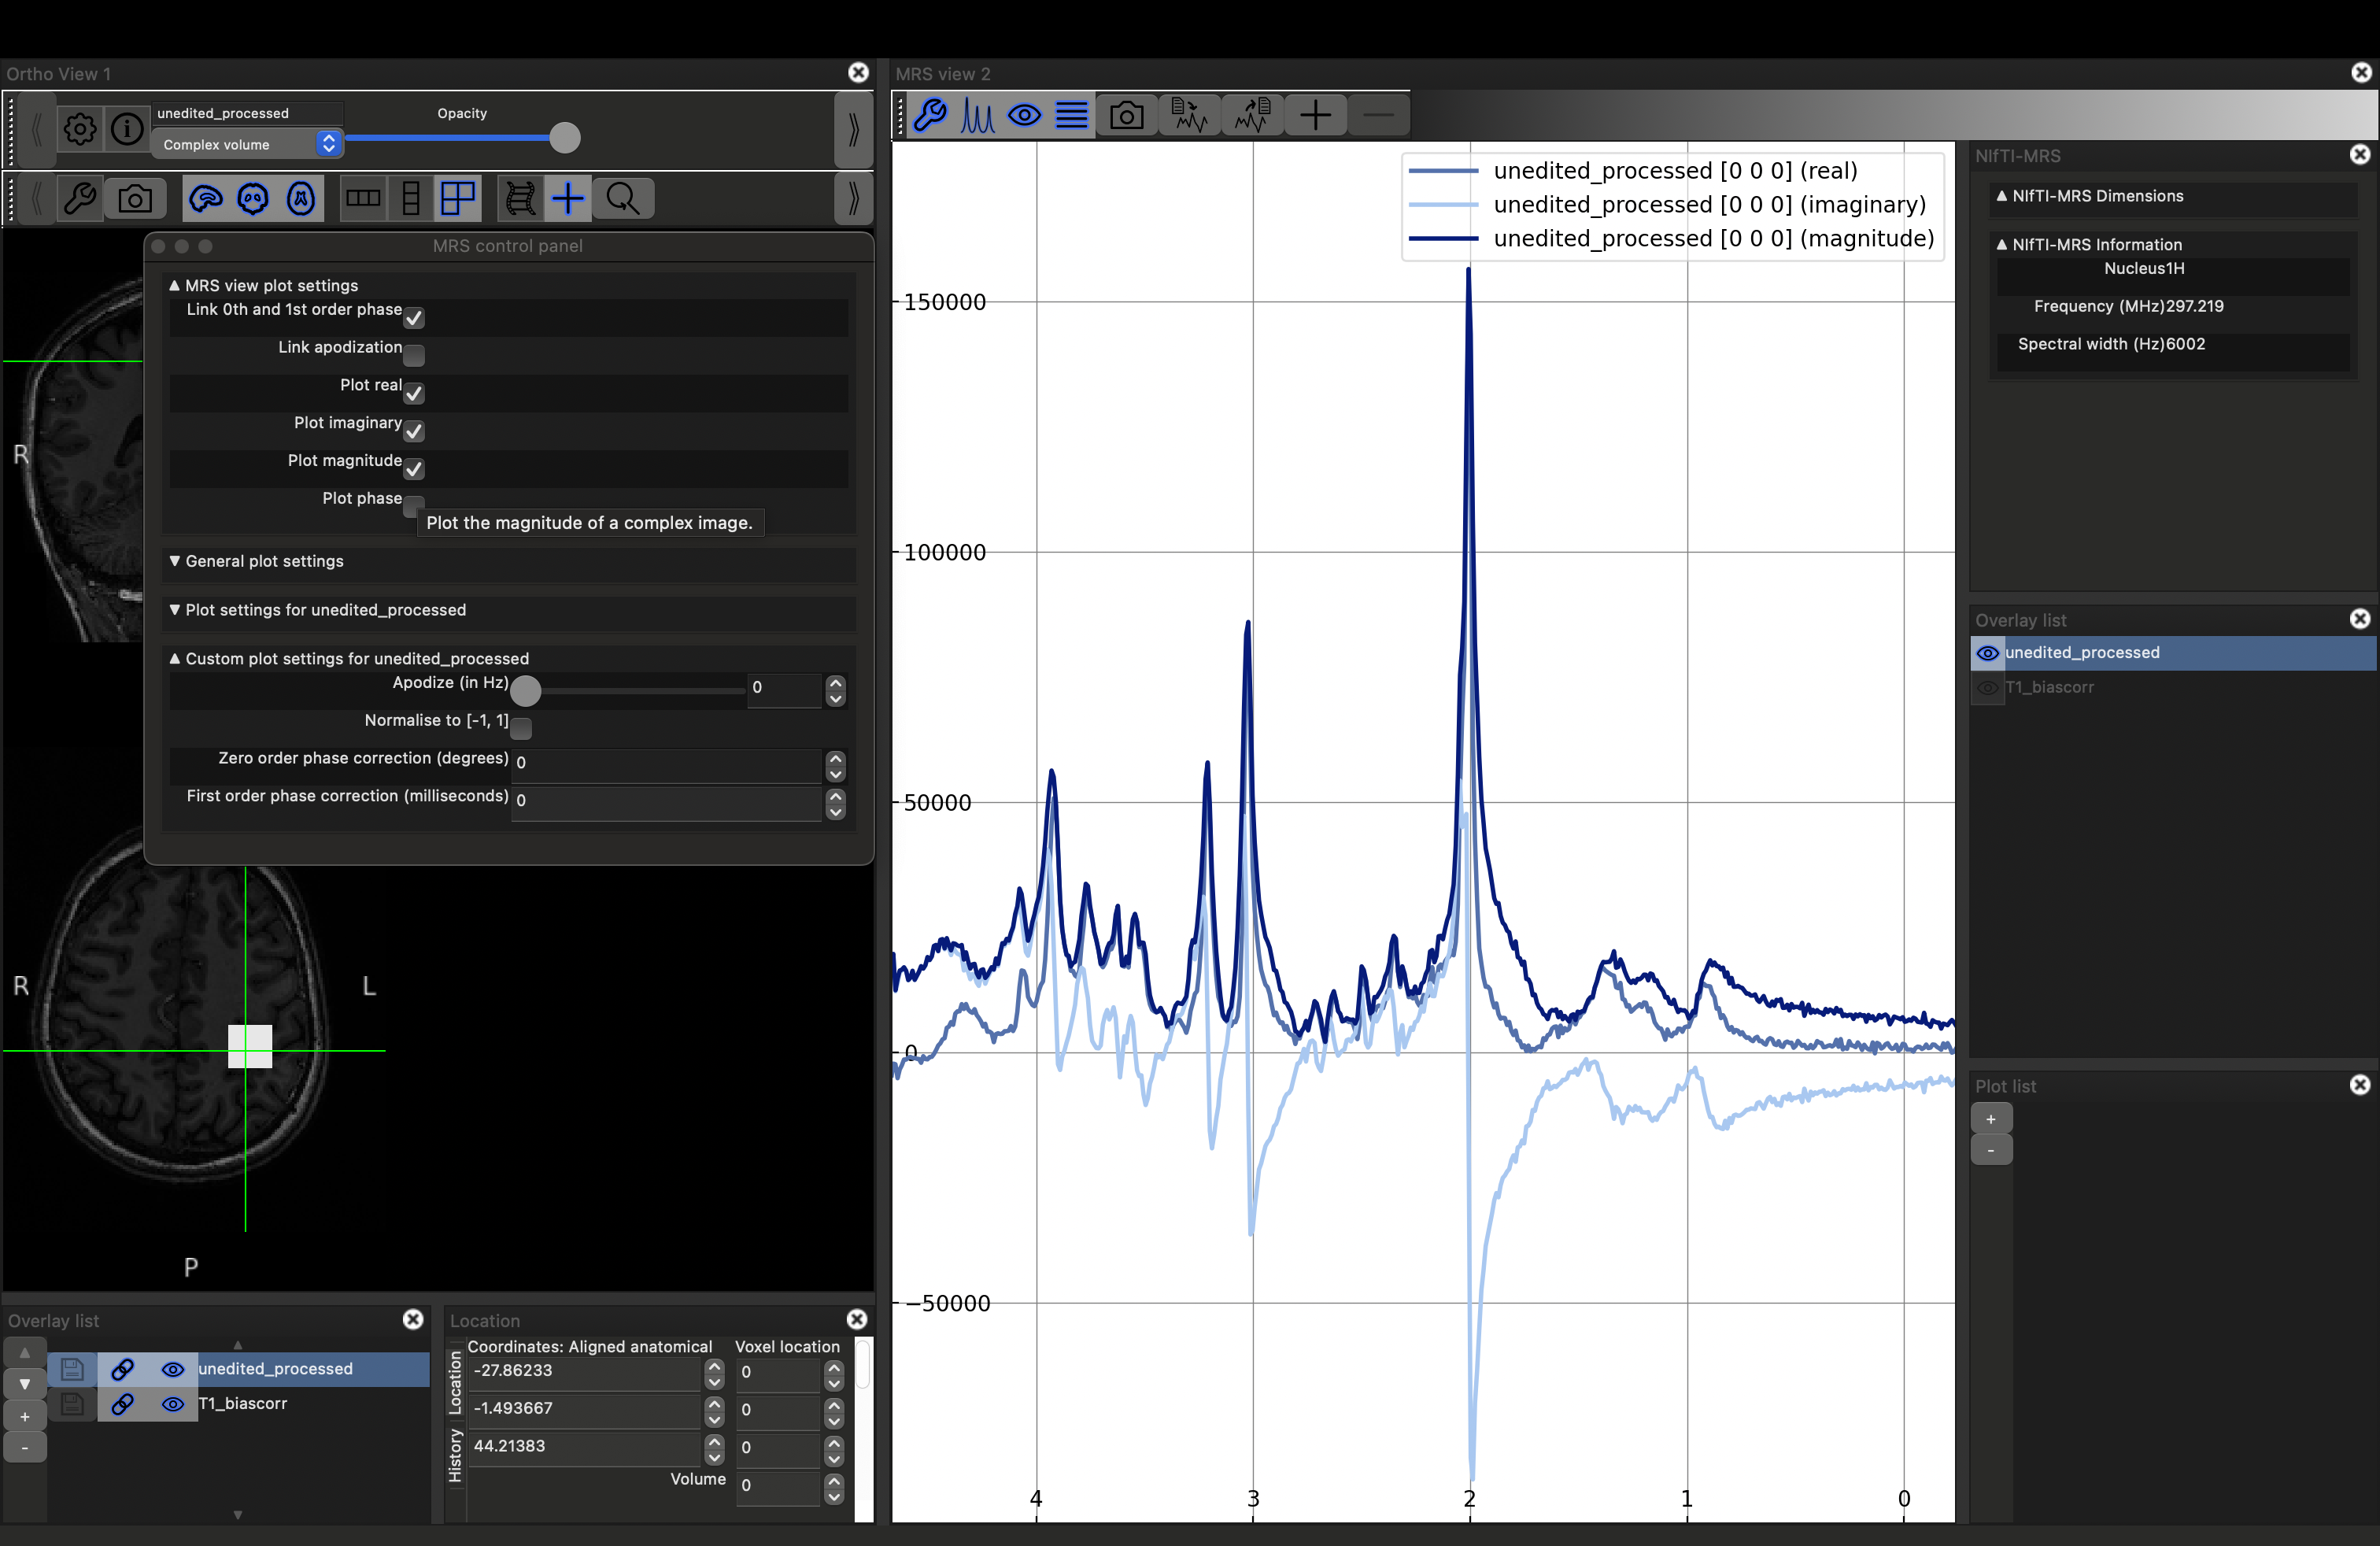Select the grid layout icon
Viewport: 2380px width, 1546px height.
coord(458,199)
